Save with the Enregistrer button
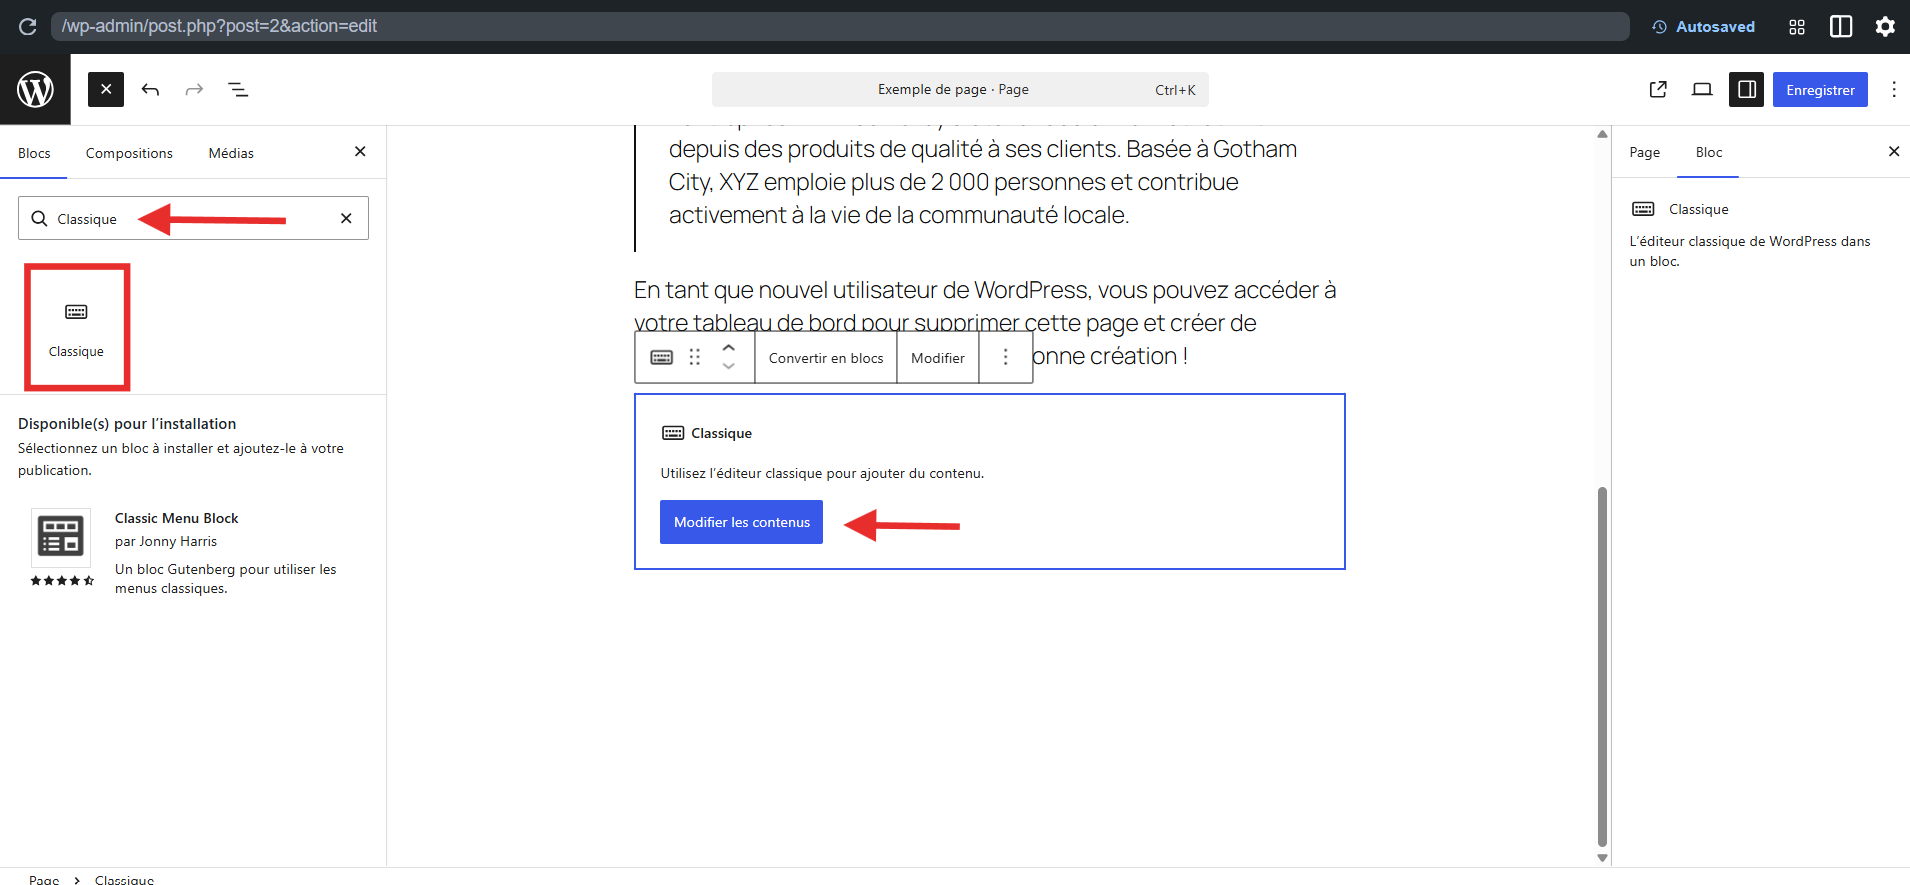This screenshot has width=1910, height=885. click(x=1820, y=90)
